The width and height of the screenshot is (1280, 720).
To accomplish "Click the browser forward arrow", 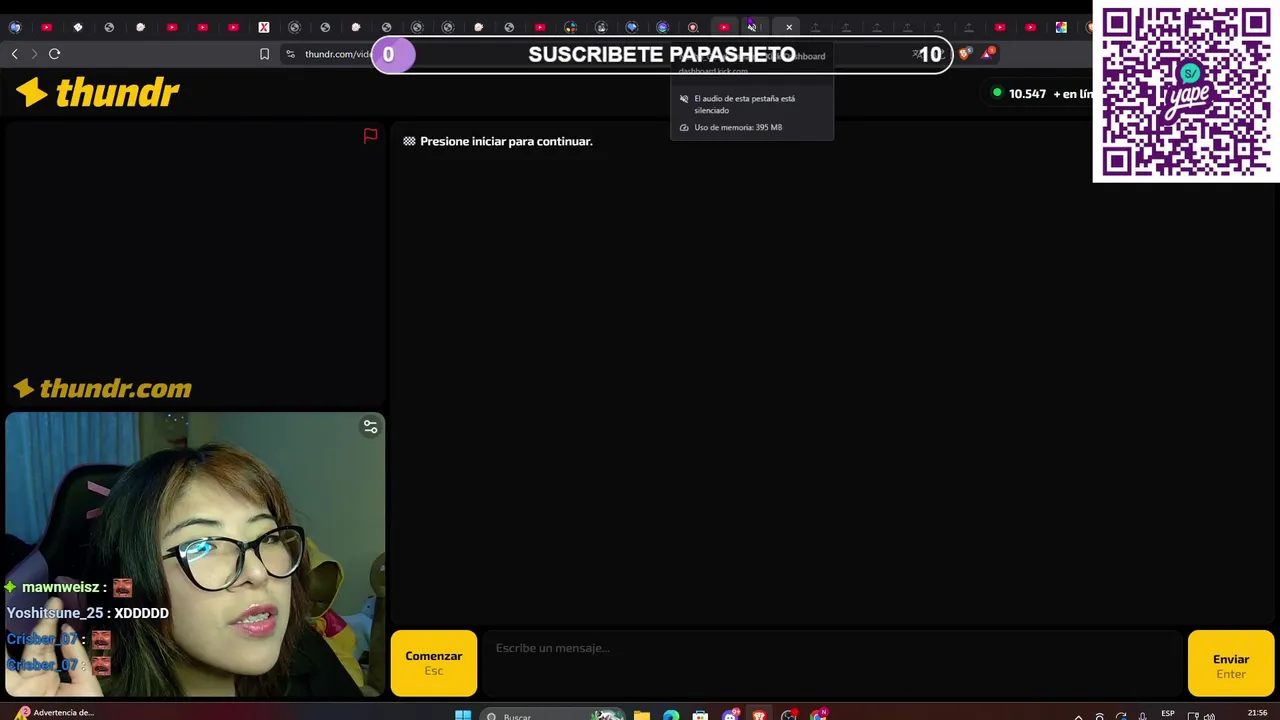I will point(34,54).
